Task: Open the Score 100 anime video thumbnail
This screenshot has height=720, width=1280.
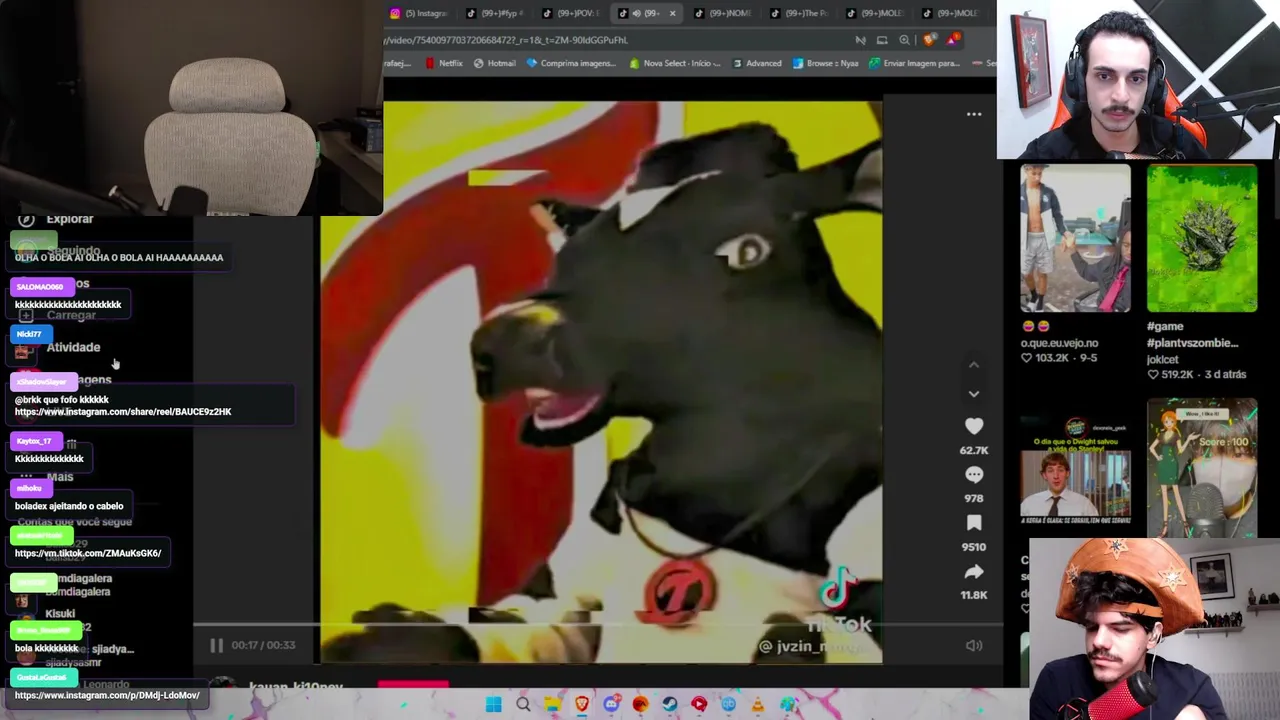Action: pyautogui.click(x=1201, y=468)
